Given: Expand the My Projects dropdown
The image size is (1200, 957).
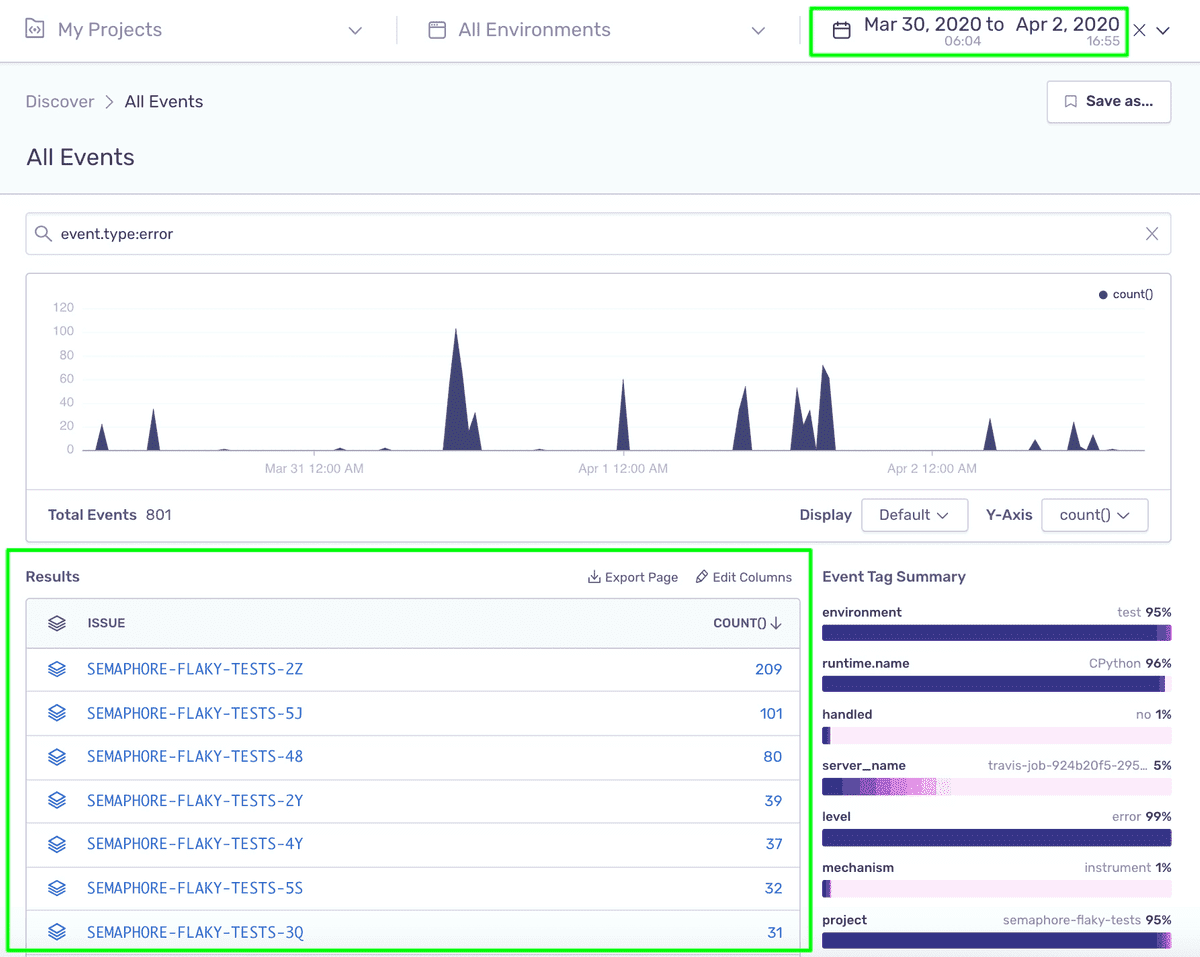Looking at the screenshot, I should [x=355, y=31].
